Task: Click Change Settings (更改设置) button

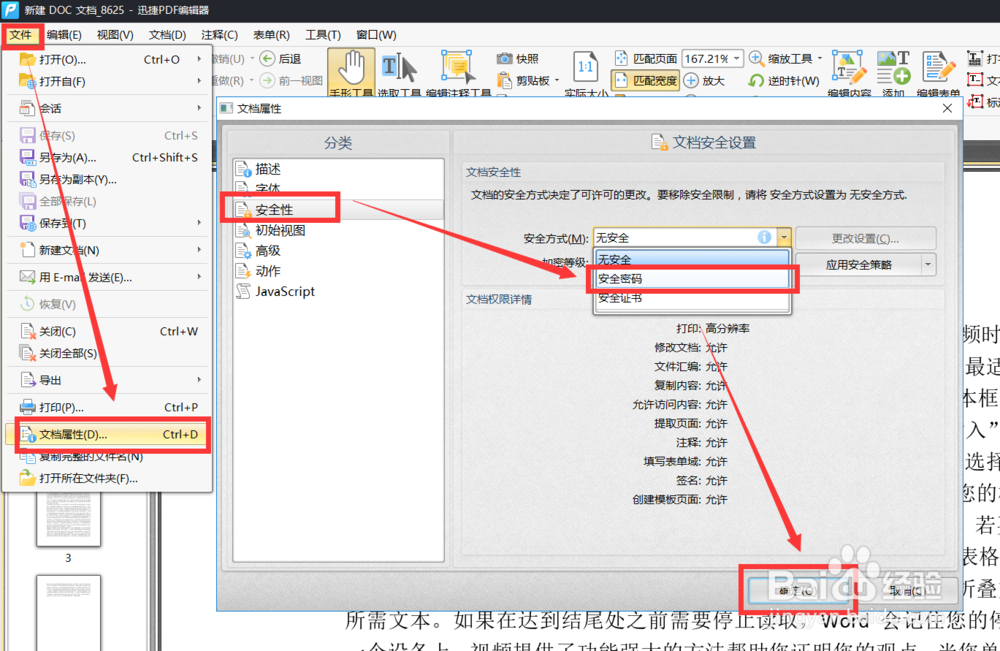Action: tap(865, 238)
